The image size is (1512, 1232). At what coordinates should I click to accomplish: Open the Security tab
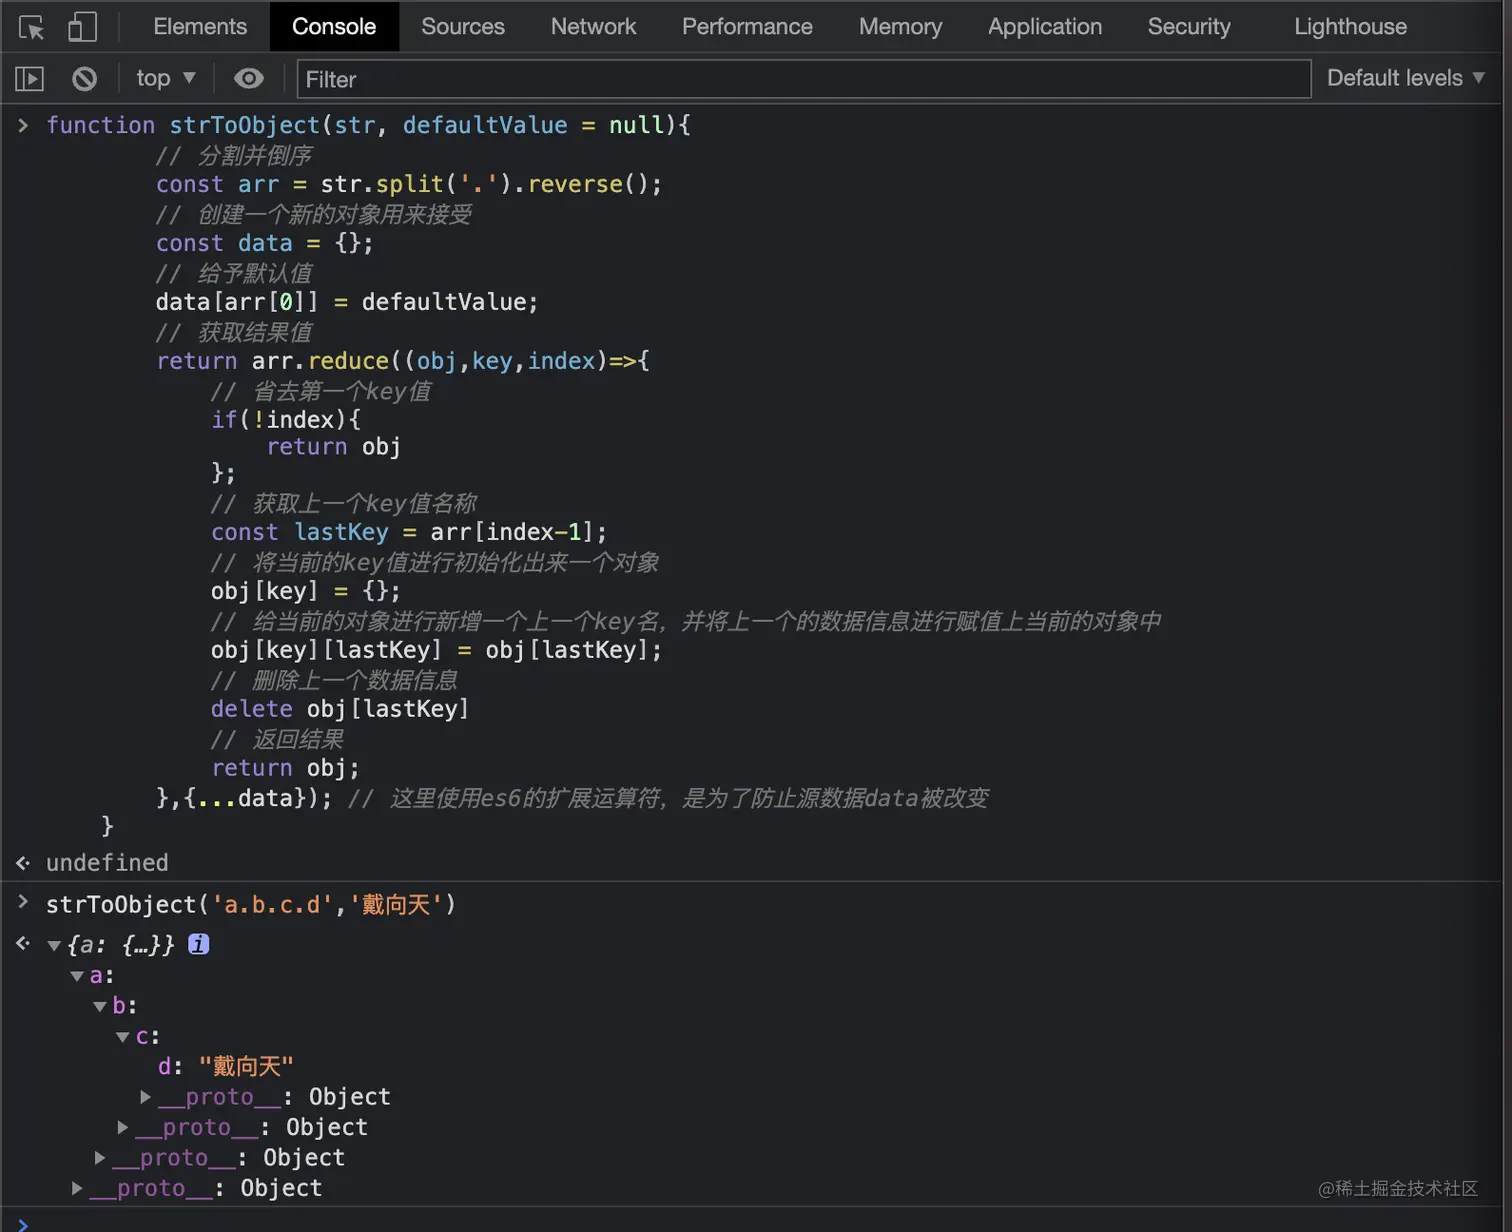(x=1189, y=27)
